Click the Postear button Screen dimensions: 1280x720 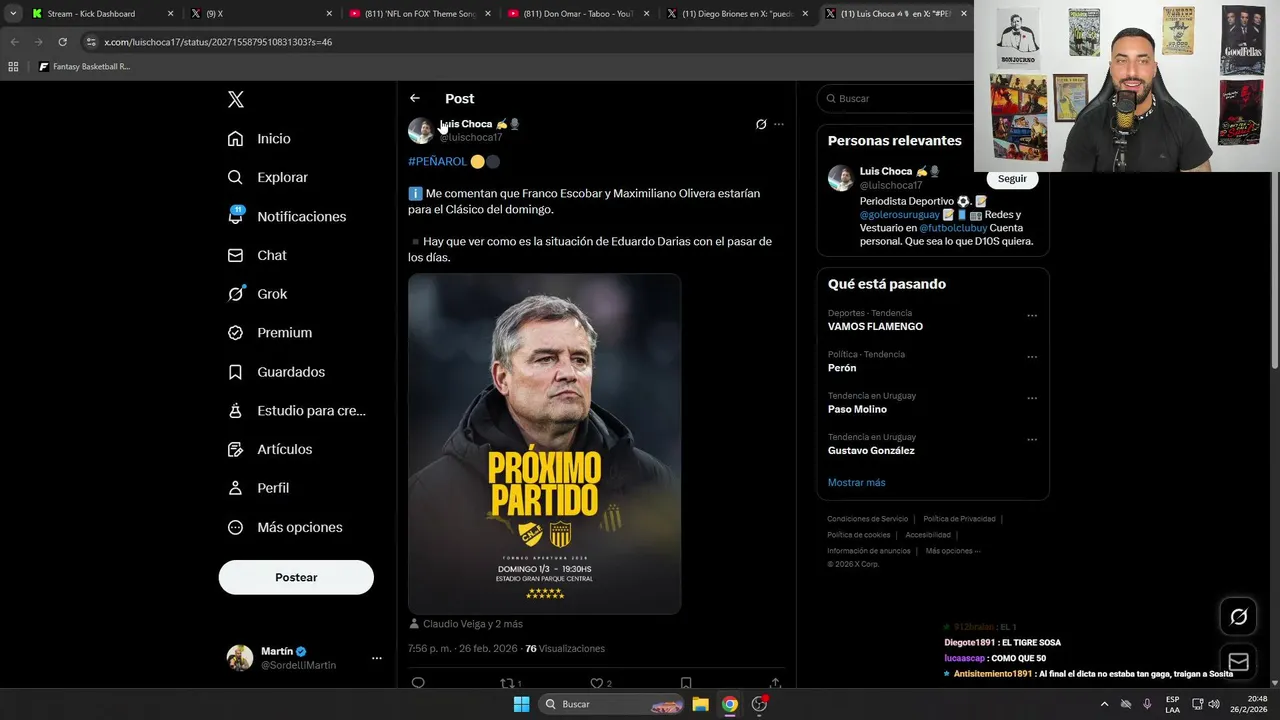coord(296,577)
